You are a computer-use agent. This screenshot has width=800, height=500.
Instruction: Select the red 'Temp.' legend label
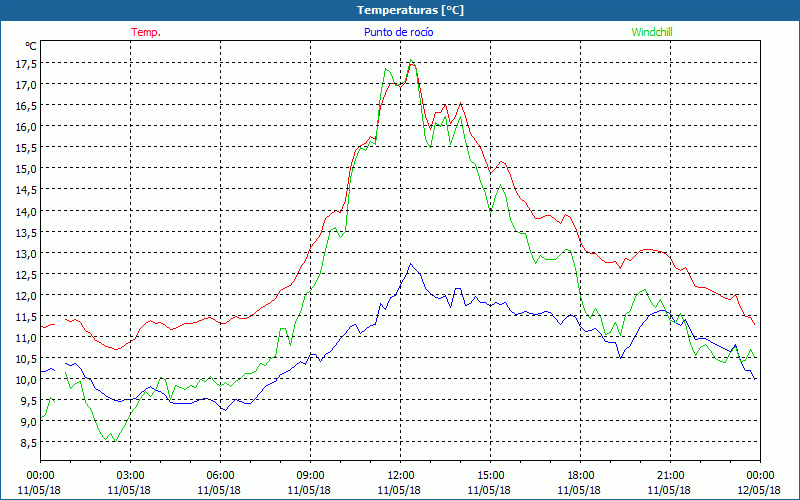[146, 32]
